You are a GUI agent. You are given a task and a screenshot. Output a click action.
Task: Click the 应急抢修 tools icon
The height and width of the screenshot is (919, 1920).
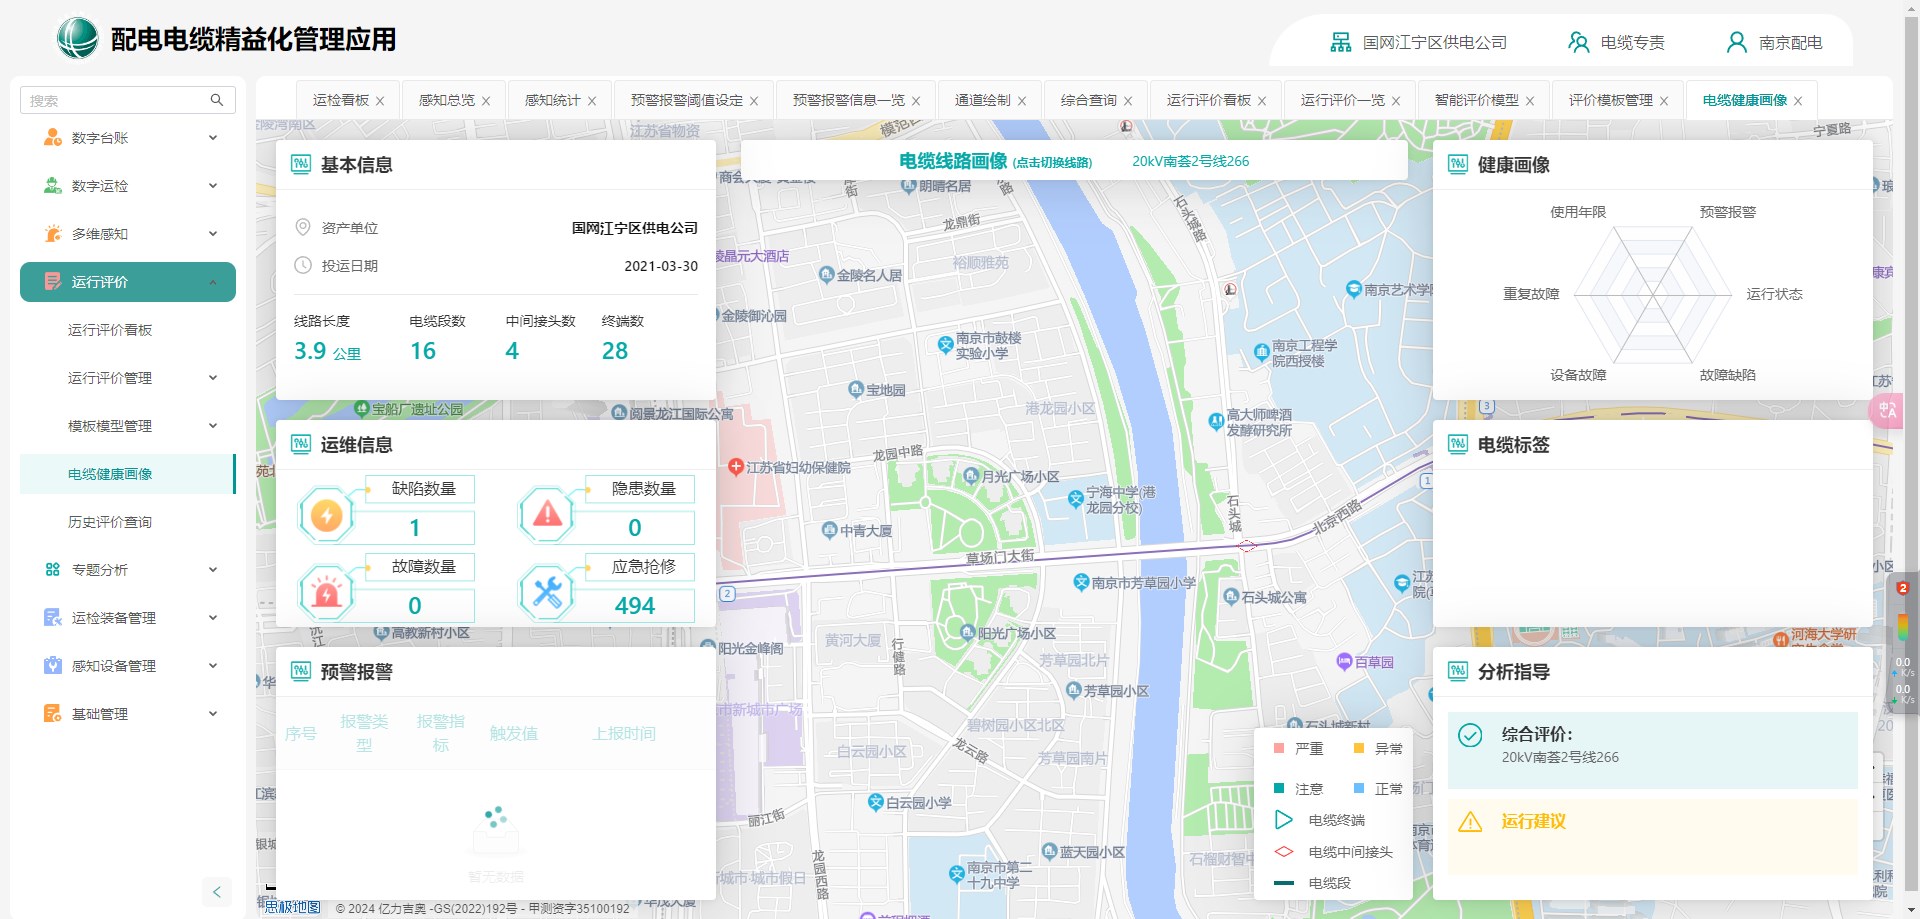547,593
